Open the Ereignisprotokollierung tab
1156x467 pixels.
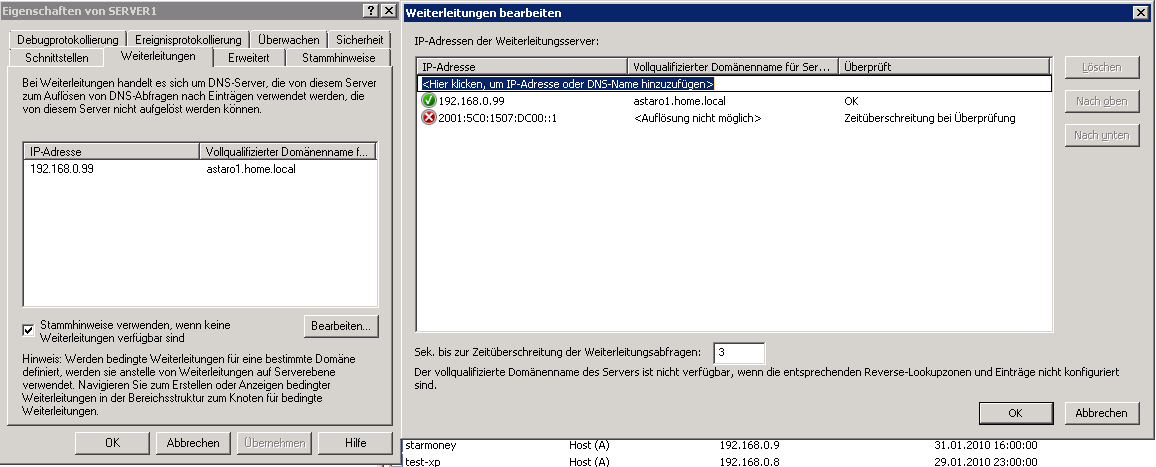188,40
